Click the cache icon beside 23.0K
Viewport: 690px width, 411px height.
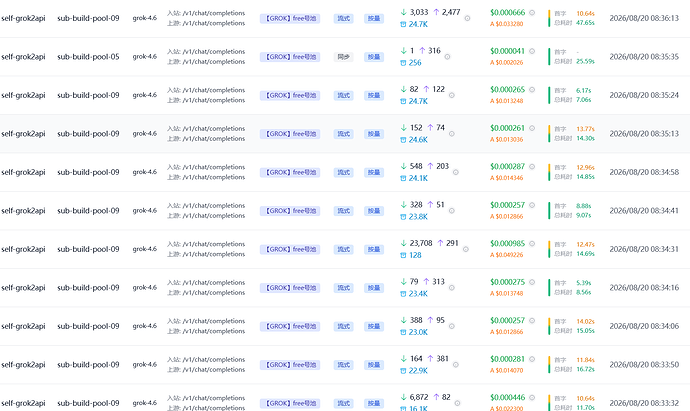click(x=403, y=332)
